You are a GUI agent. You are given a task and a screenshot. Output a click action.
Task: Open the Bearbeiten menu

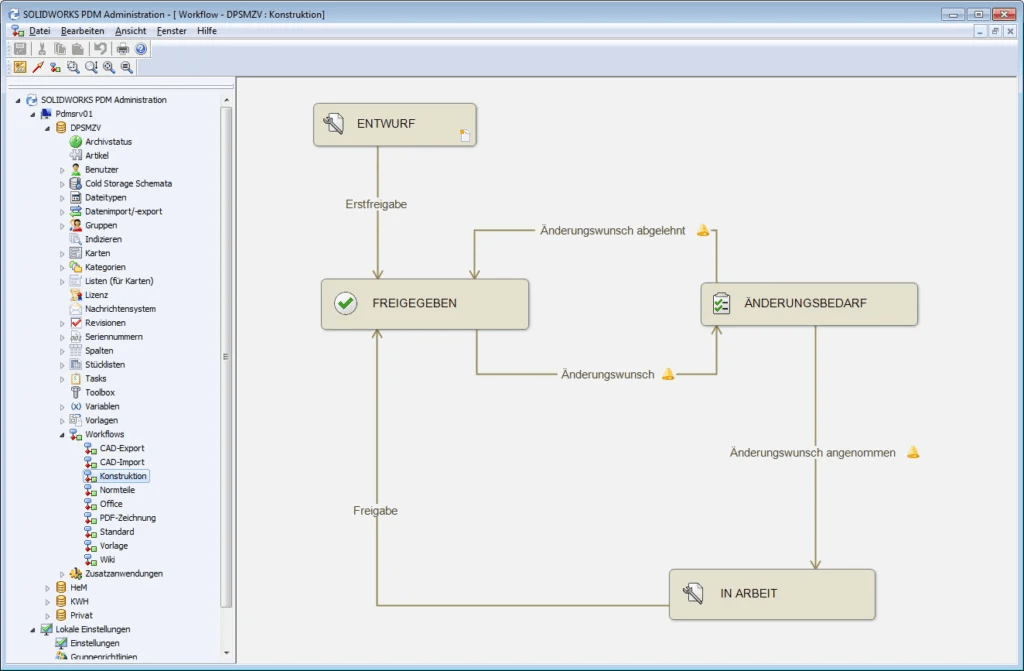click(82, 31)
